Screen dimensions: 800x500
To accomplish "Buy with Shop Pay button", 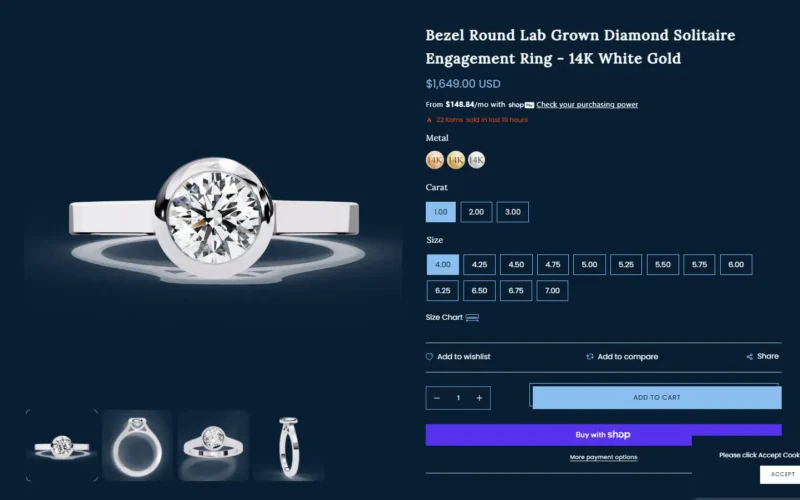I will point(603,435).
